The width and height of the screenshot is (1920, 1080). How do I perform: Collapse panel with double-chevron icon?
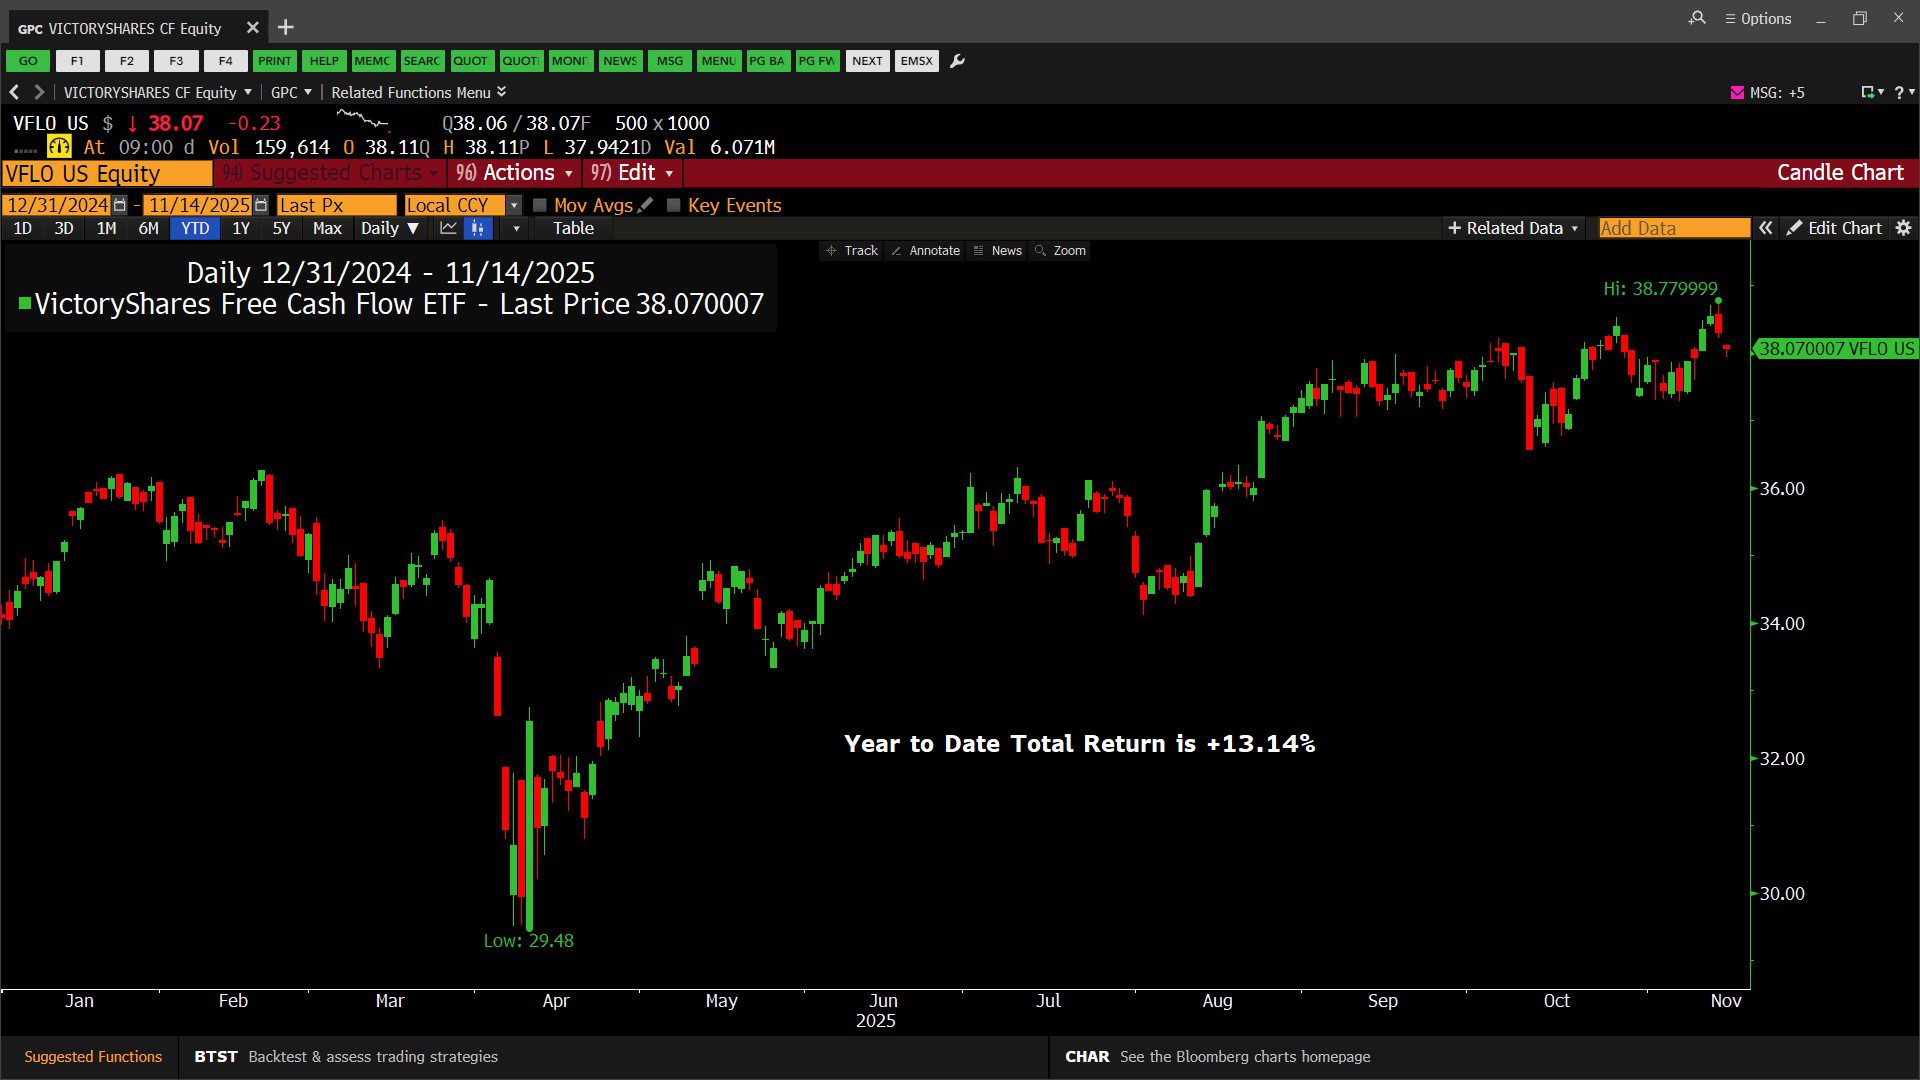click(1766, 228)
